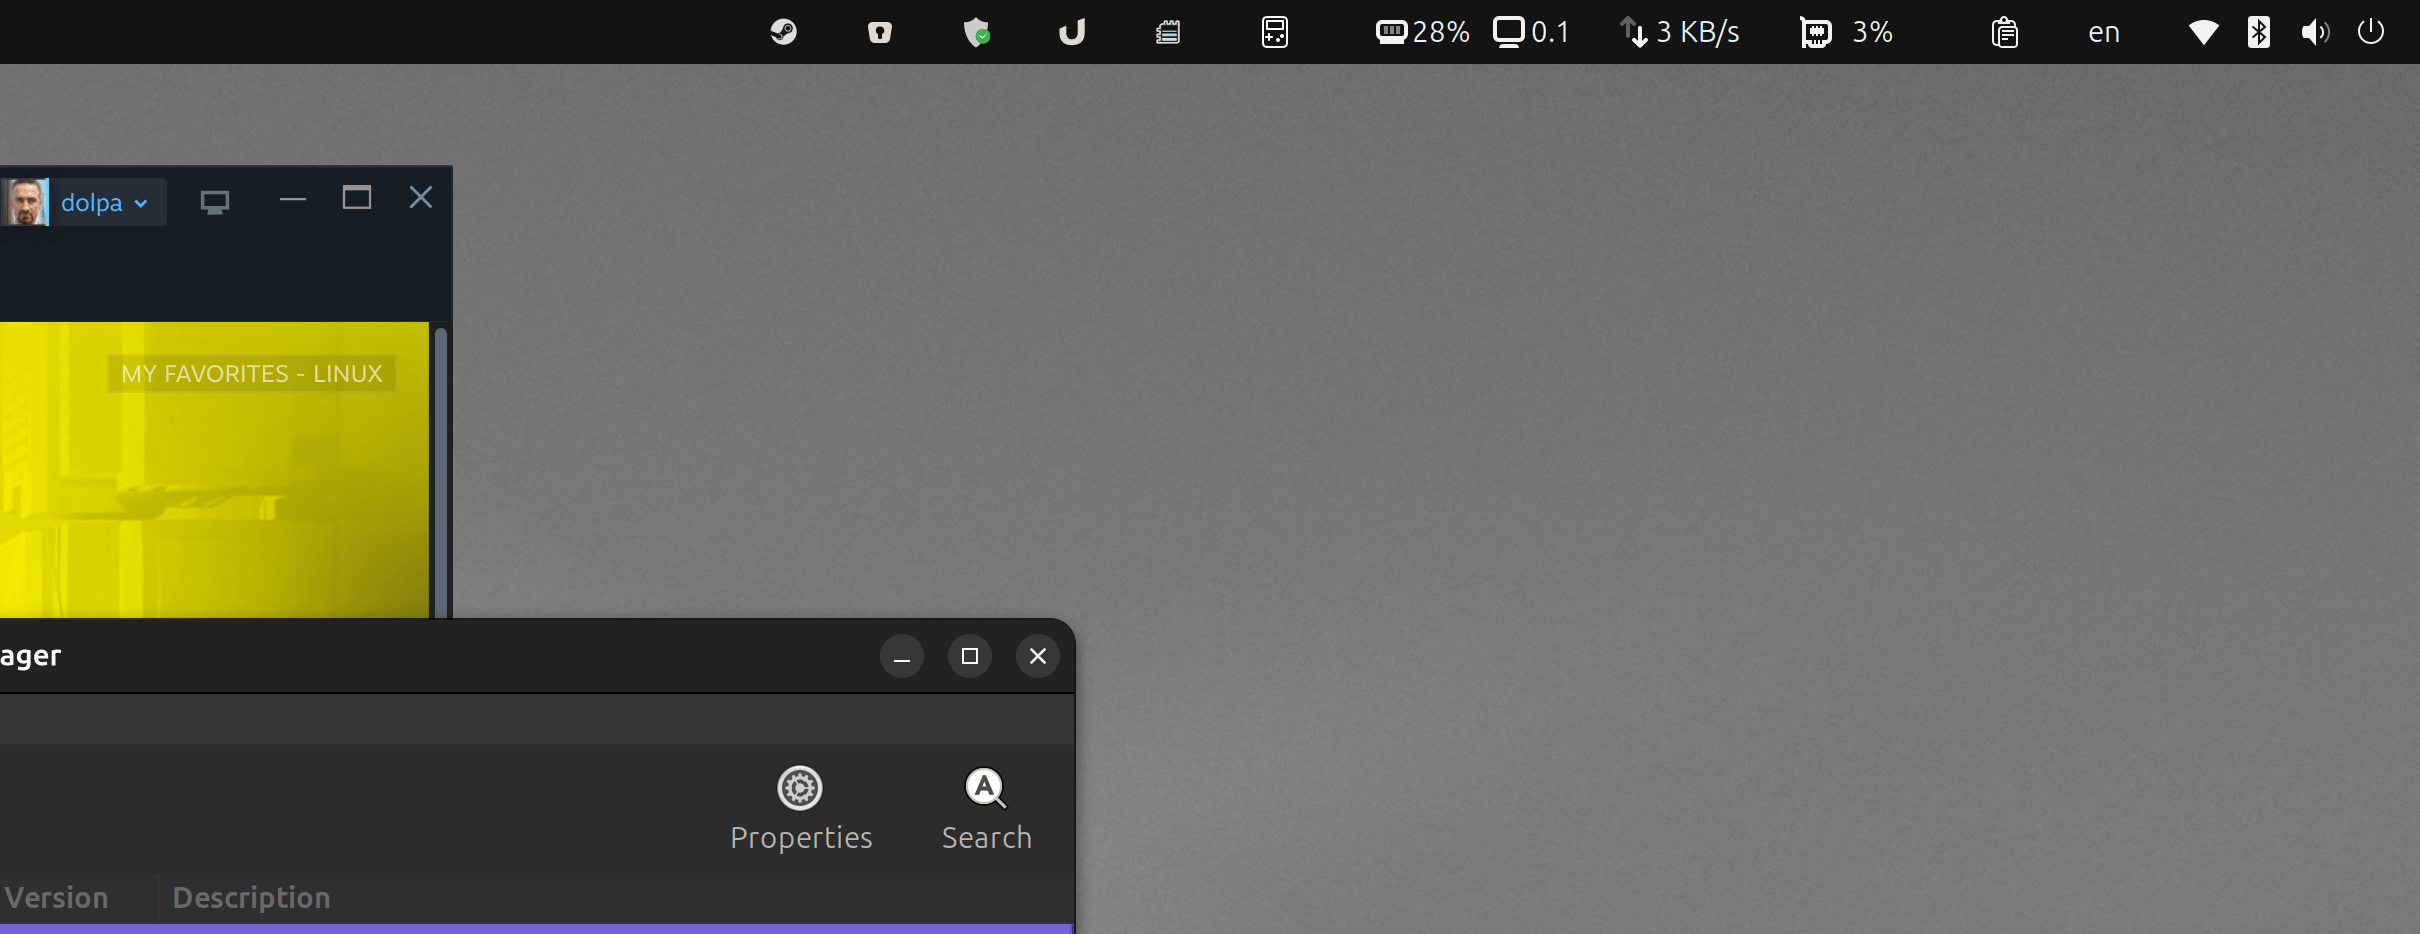
Task: Open the power system menu
Action: click(x=2370, y=33)
